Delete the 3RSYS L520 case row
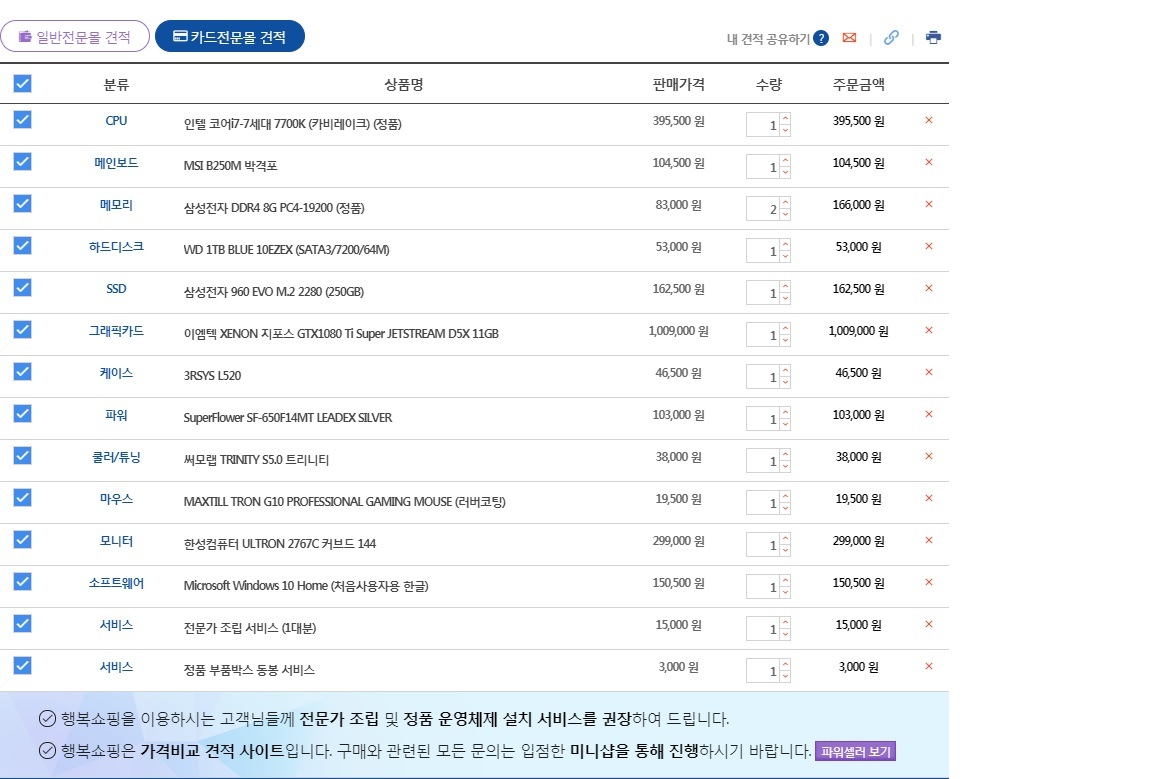Viewport: 1152px width, 779px height. click(x=929, y=372)
